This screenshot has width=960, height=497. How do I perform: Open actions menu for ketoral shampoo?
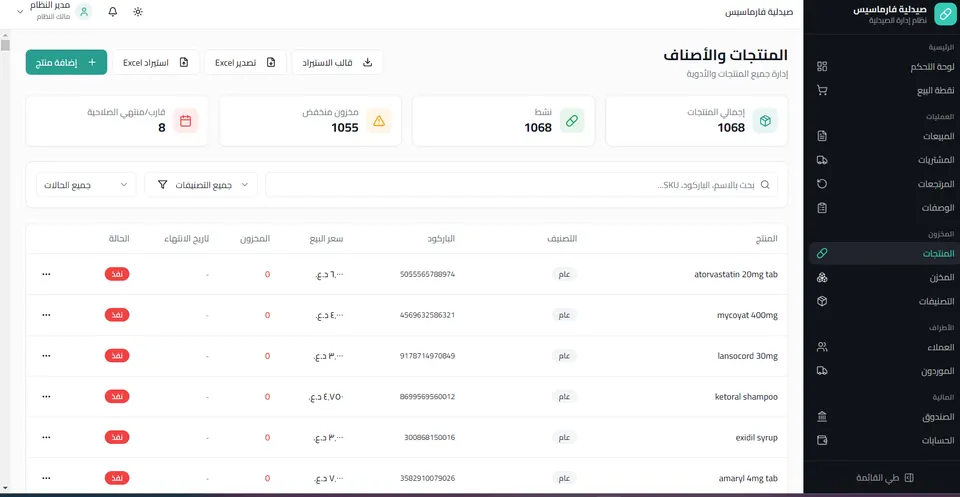pyautogui.click(x=46, y=397)
